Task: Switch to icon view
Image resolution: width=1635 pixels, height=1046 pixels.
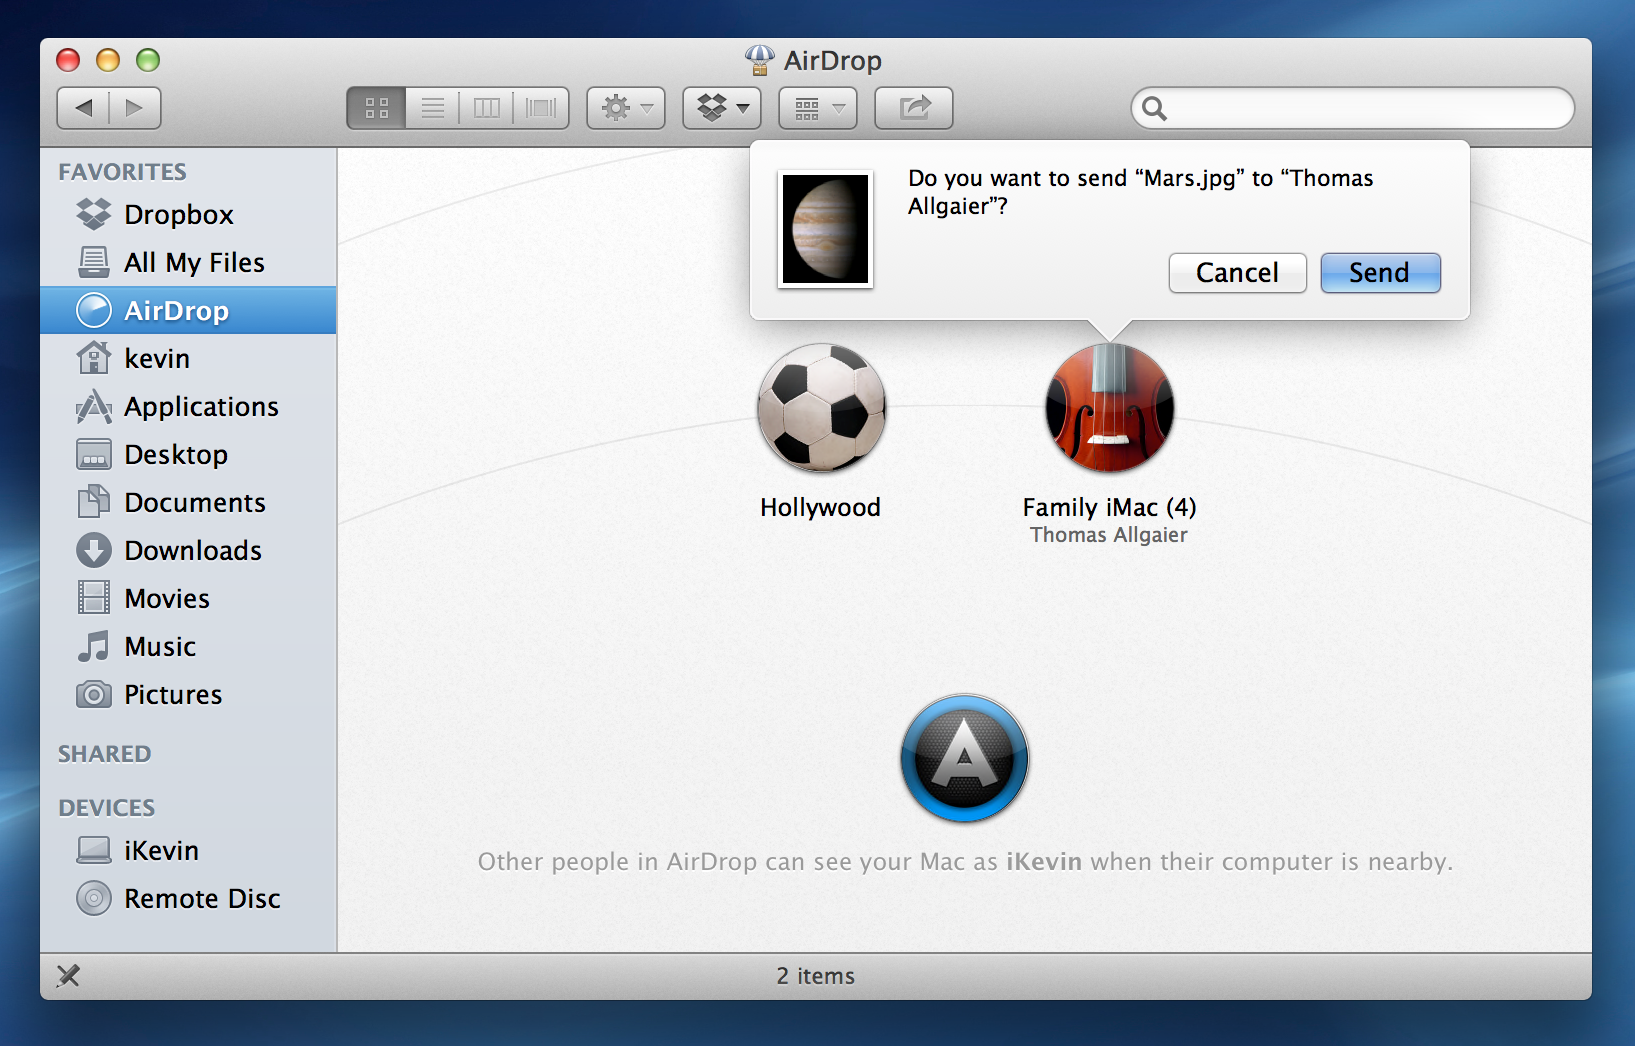Action: pyautogui.click(x=377, y=108)
